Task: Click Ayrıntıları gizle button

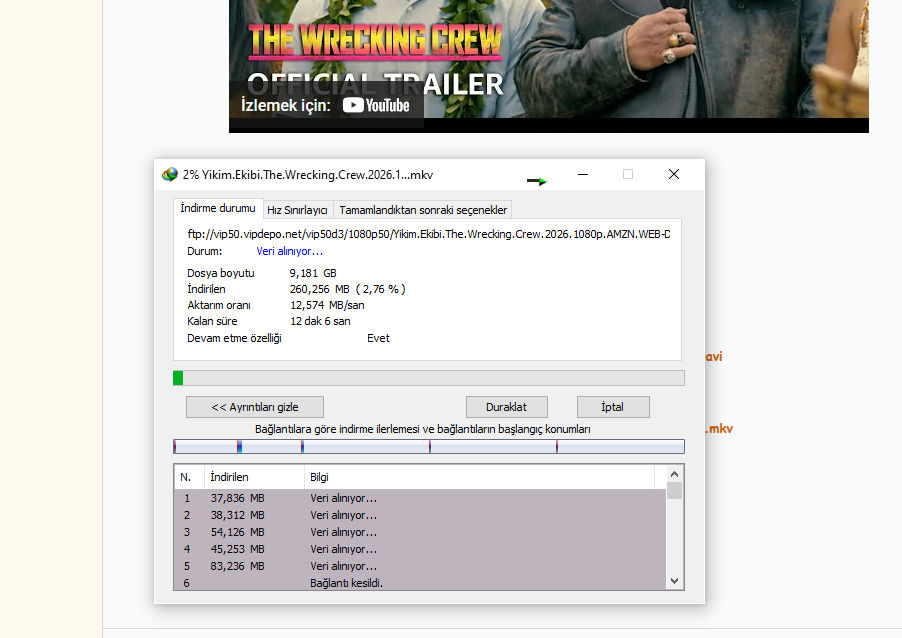Action: (255, 407)
